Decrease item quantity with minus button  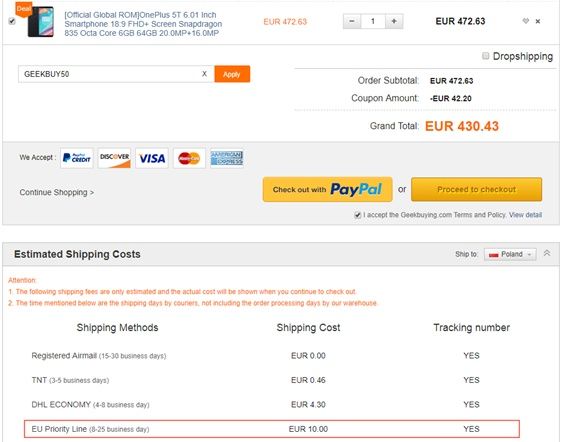[x=352, y=22]
